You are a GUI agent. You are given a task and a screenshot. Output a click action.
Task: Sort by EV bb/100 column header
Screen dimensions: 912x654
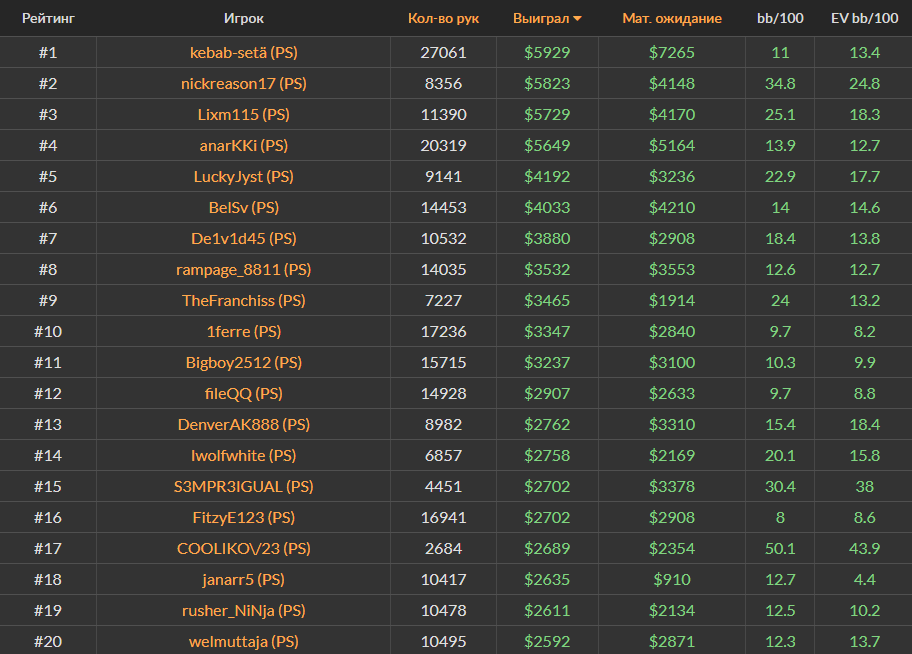(x=863, y=19)
